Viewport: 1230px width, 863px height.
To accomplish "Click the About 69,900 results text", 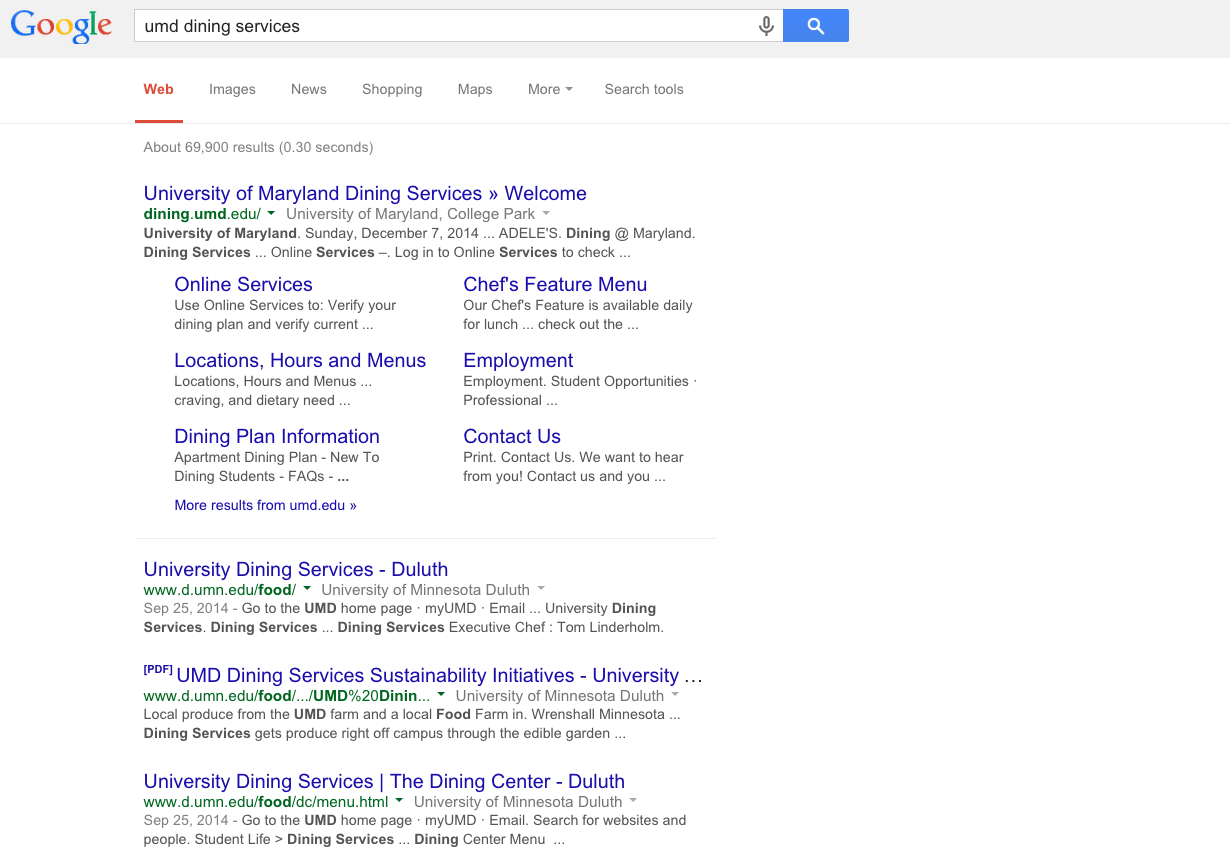I will coord(258,147).
